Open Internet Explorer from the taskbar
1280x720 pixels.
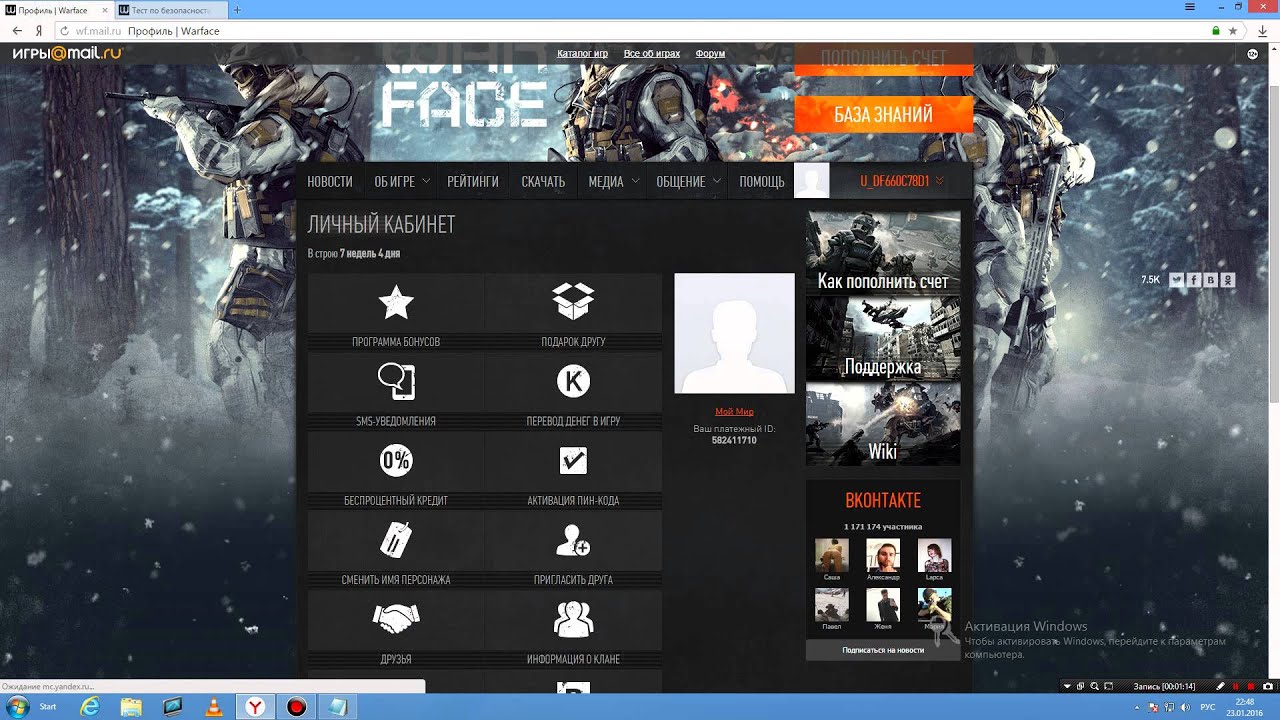[x=91, y=707]
